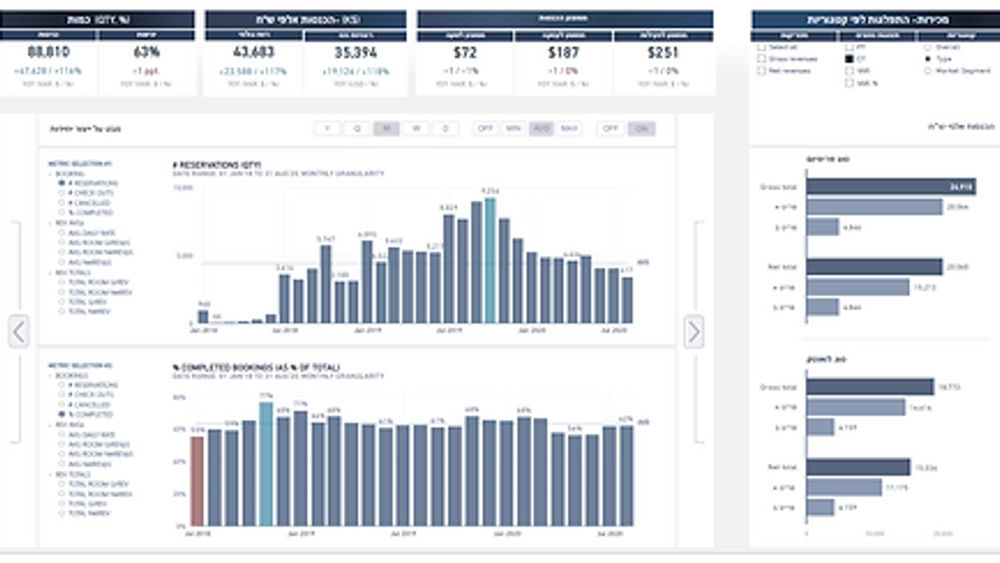Image resolution: width=1000 pixels, height=563 pixels.
Task: Click the OFF button next to ON
Action: coord(610,129)
